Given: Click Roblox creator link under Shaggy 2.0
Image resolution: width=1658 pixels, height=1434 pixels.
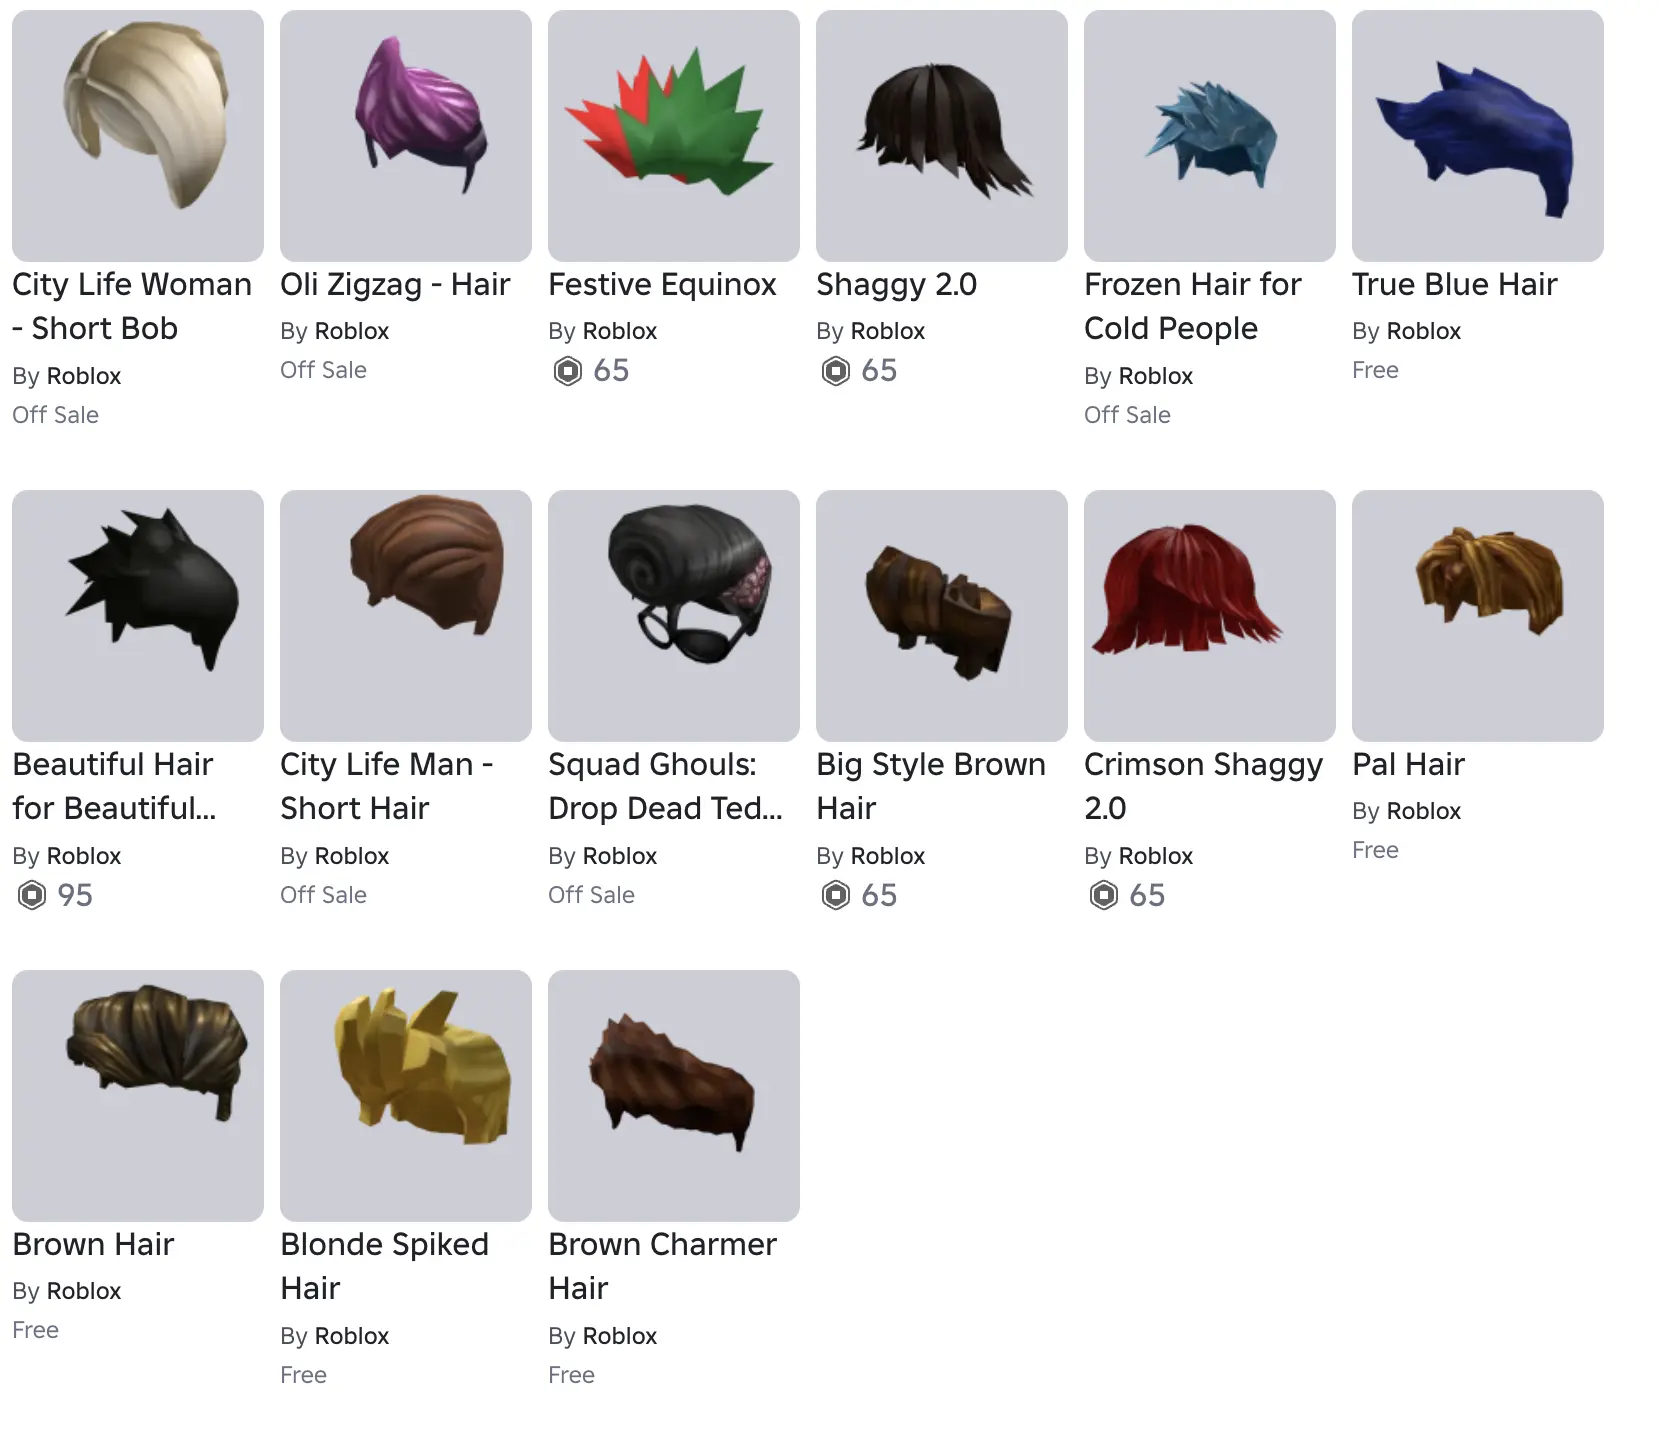Looking at the screenshot, I should [x=888, y=331].
